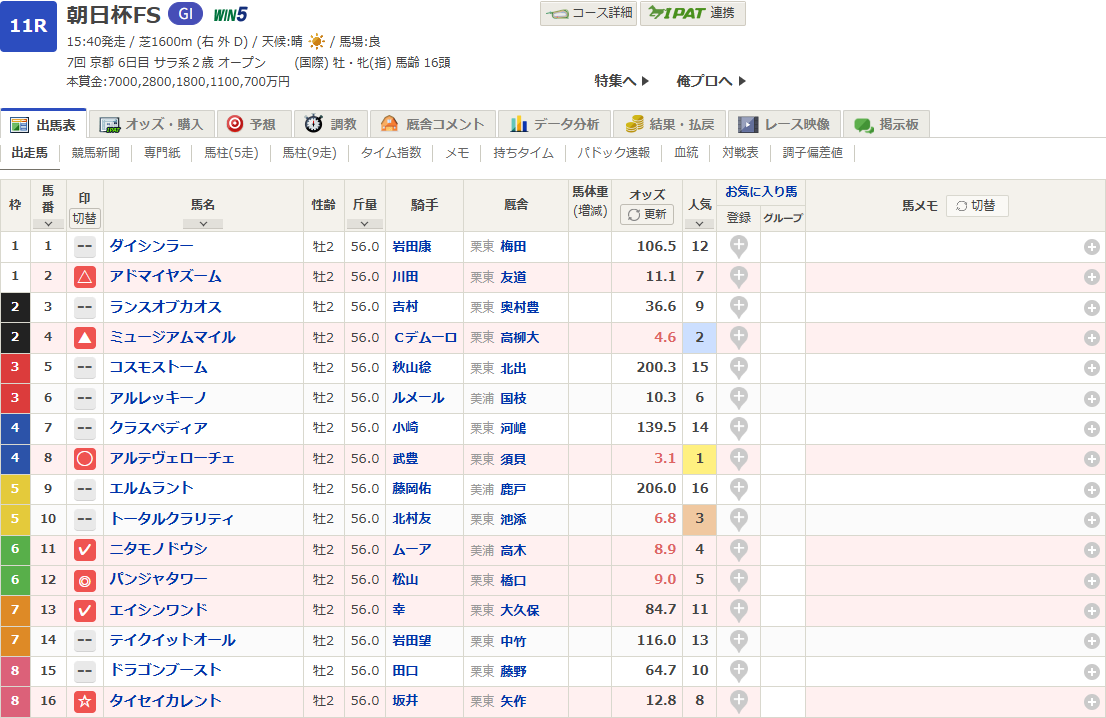Image resolution: width=1106 pixels, height=718 pixels.
Task: Click the コース詳細 button
Action: coord(588,13)
